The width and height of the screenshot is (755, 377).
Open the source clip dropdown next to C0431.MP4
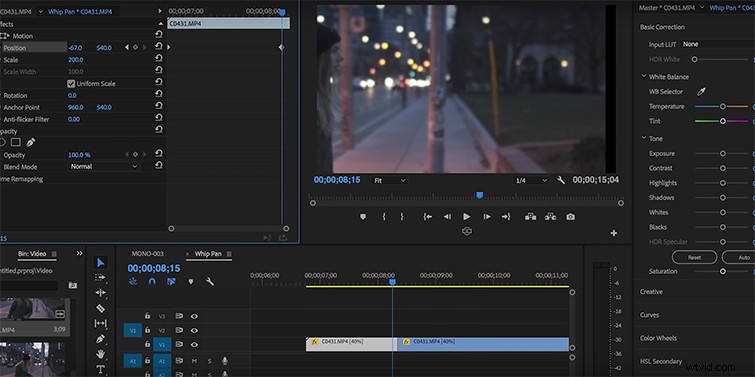(40, 12)
